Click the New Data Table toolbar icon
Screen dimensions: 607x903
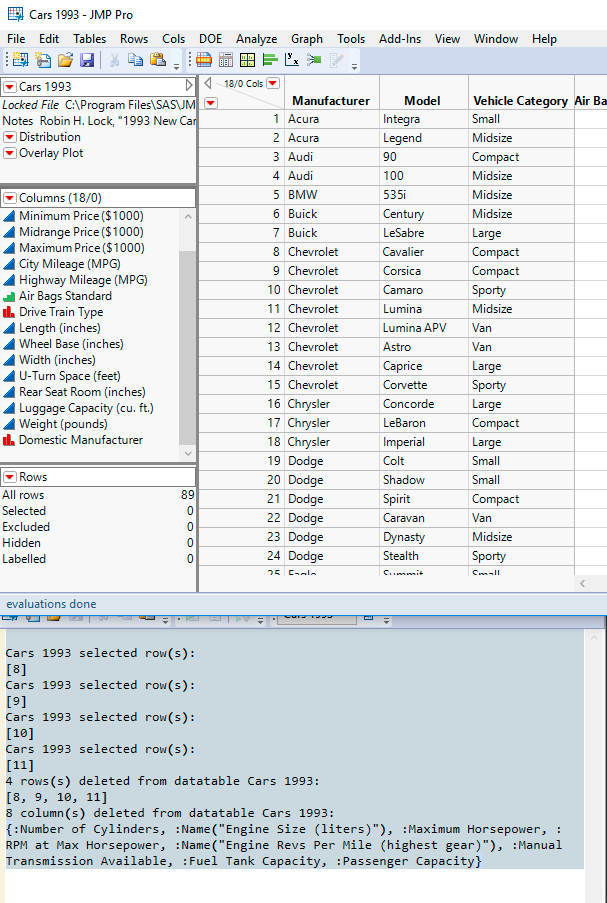click(x=20, y=60)
